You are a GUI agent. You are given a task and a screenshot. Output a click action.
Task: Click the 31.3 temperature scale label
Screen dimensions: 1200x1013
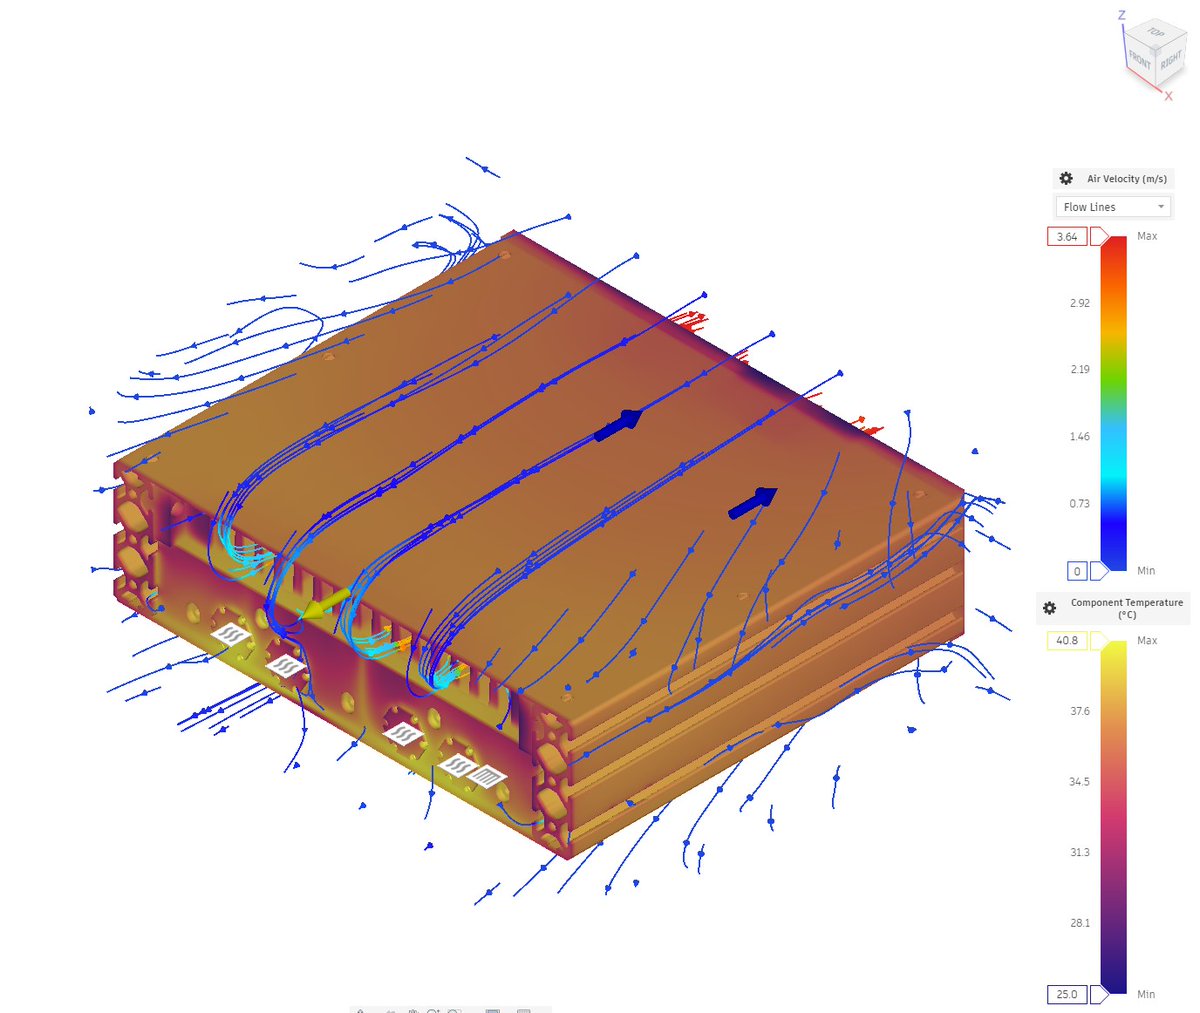click(x=1079, y=853)
